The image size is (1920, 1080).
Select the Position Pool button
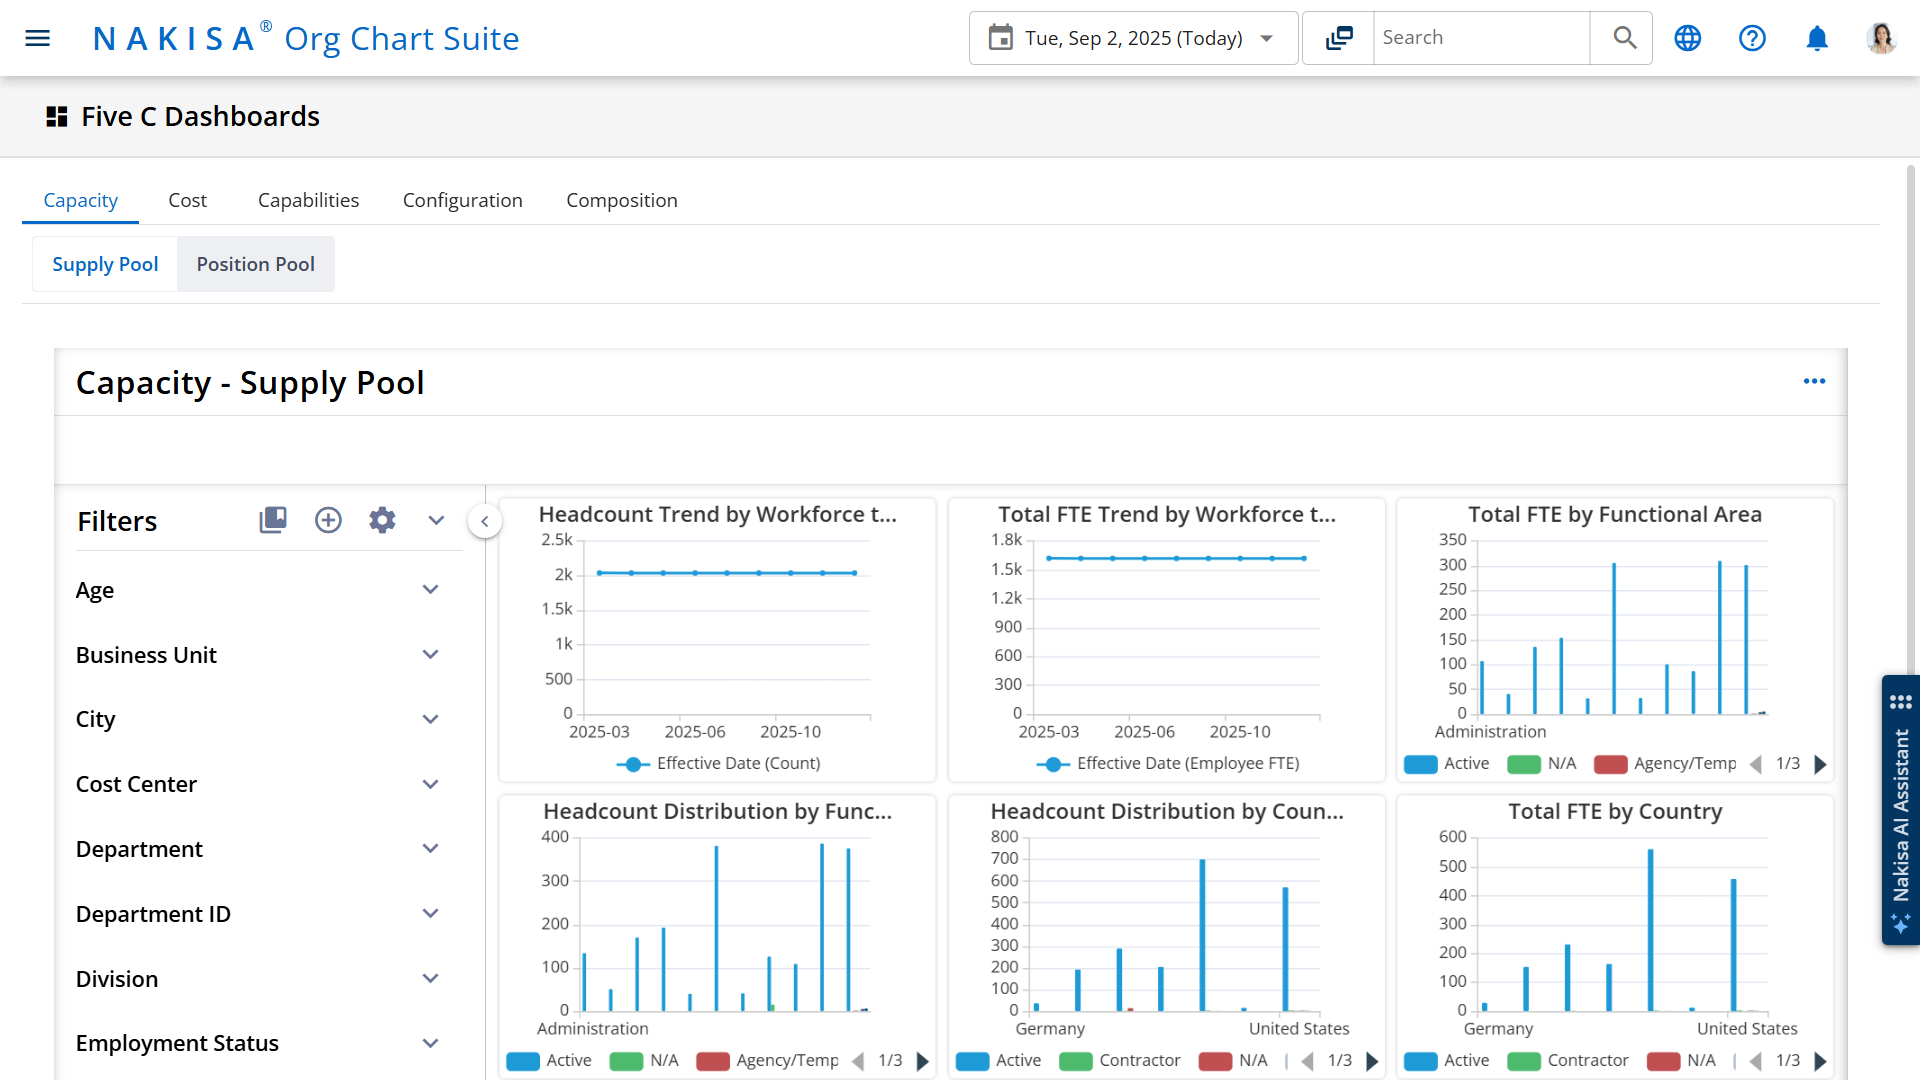(x=255, y=264)
